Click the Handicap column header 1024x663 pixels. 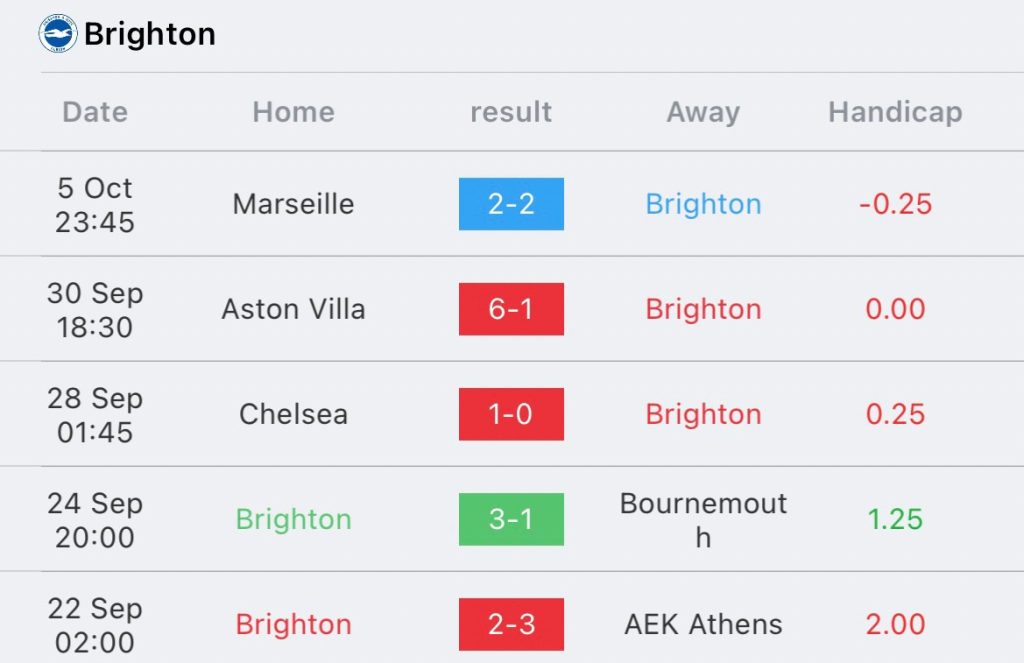(x=895, y=112)
